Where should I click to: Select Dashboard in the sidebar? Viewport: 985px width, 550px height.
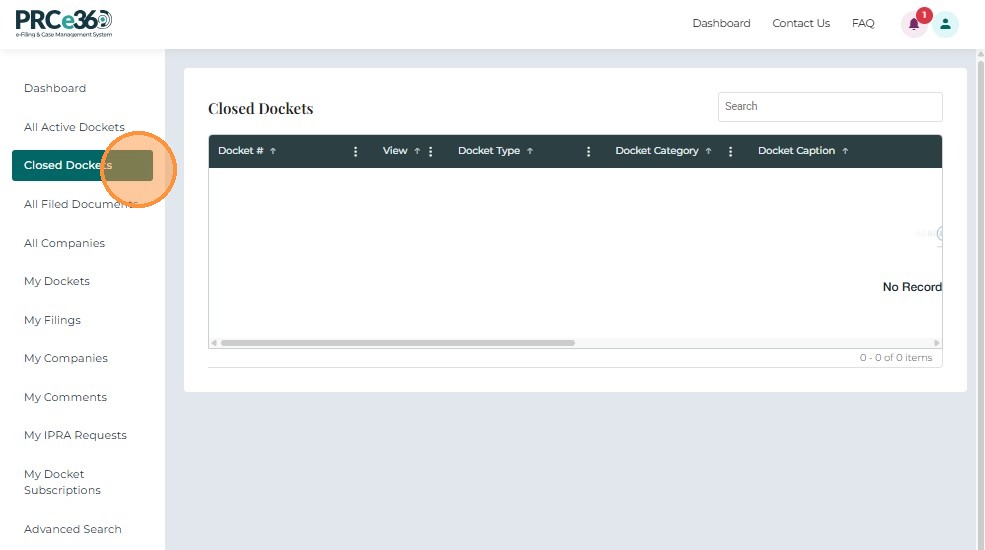(55, 88)
